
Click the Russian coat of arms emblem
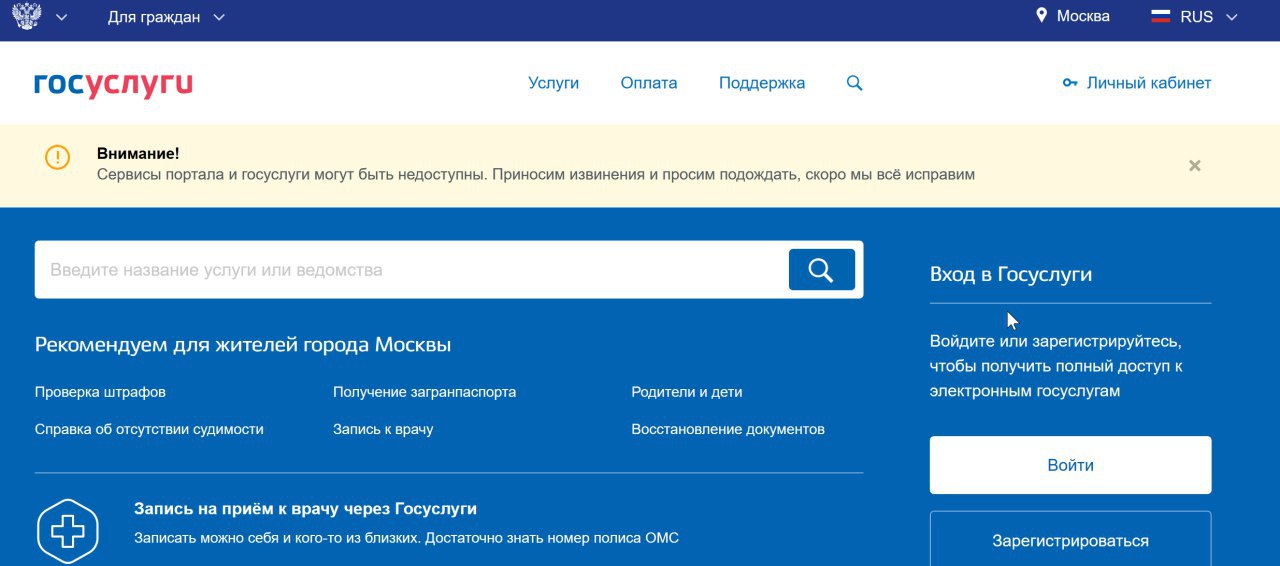click(27, 16)
